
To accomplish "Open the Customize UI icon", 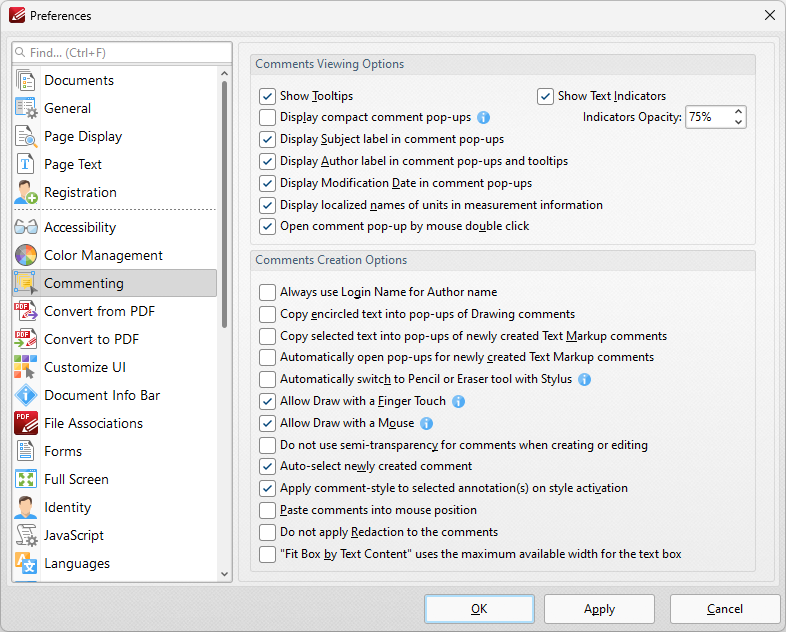I will click(x=26, y=367).
